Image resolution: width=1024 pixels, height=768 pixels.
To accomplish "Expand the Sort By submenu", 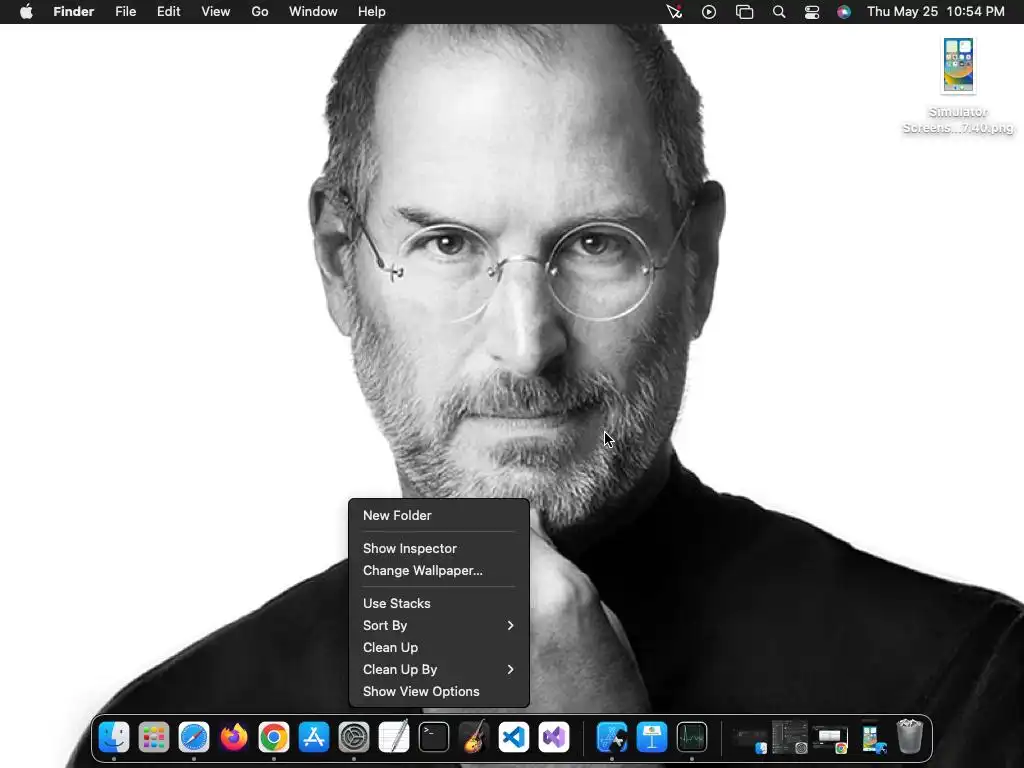I will [x=439, y=626].
